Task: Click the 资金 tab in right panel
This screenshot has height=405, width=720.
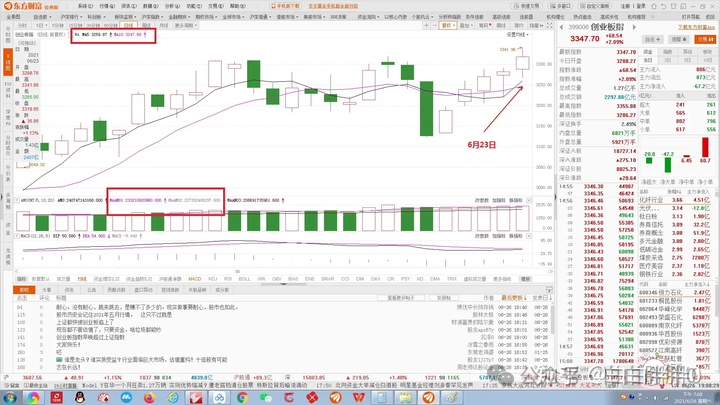Action: click(x=648, y=51)
